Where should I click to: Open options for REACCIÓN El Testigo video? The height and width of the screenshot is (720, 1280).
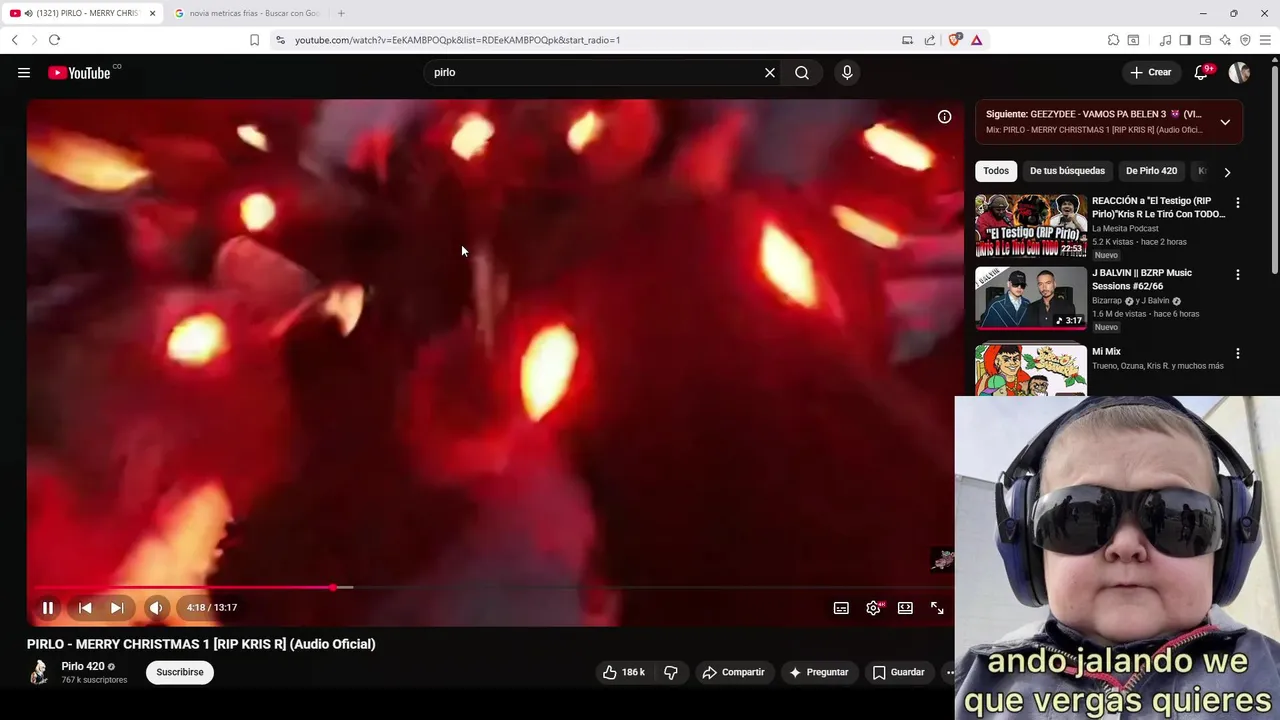pyautogui.click(x=1238, y=203)
